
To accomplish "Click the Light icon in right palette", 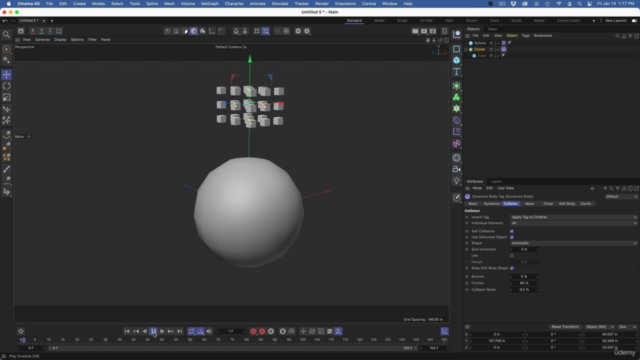I will coord(456,180).
